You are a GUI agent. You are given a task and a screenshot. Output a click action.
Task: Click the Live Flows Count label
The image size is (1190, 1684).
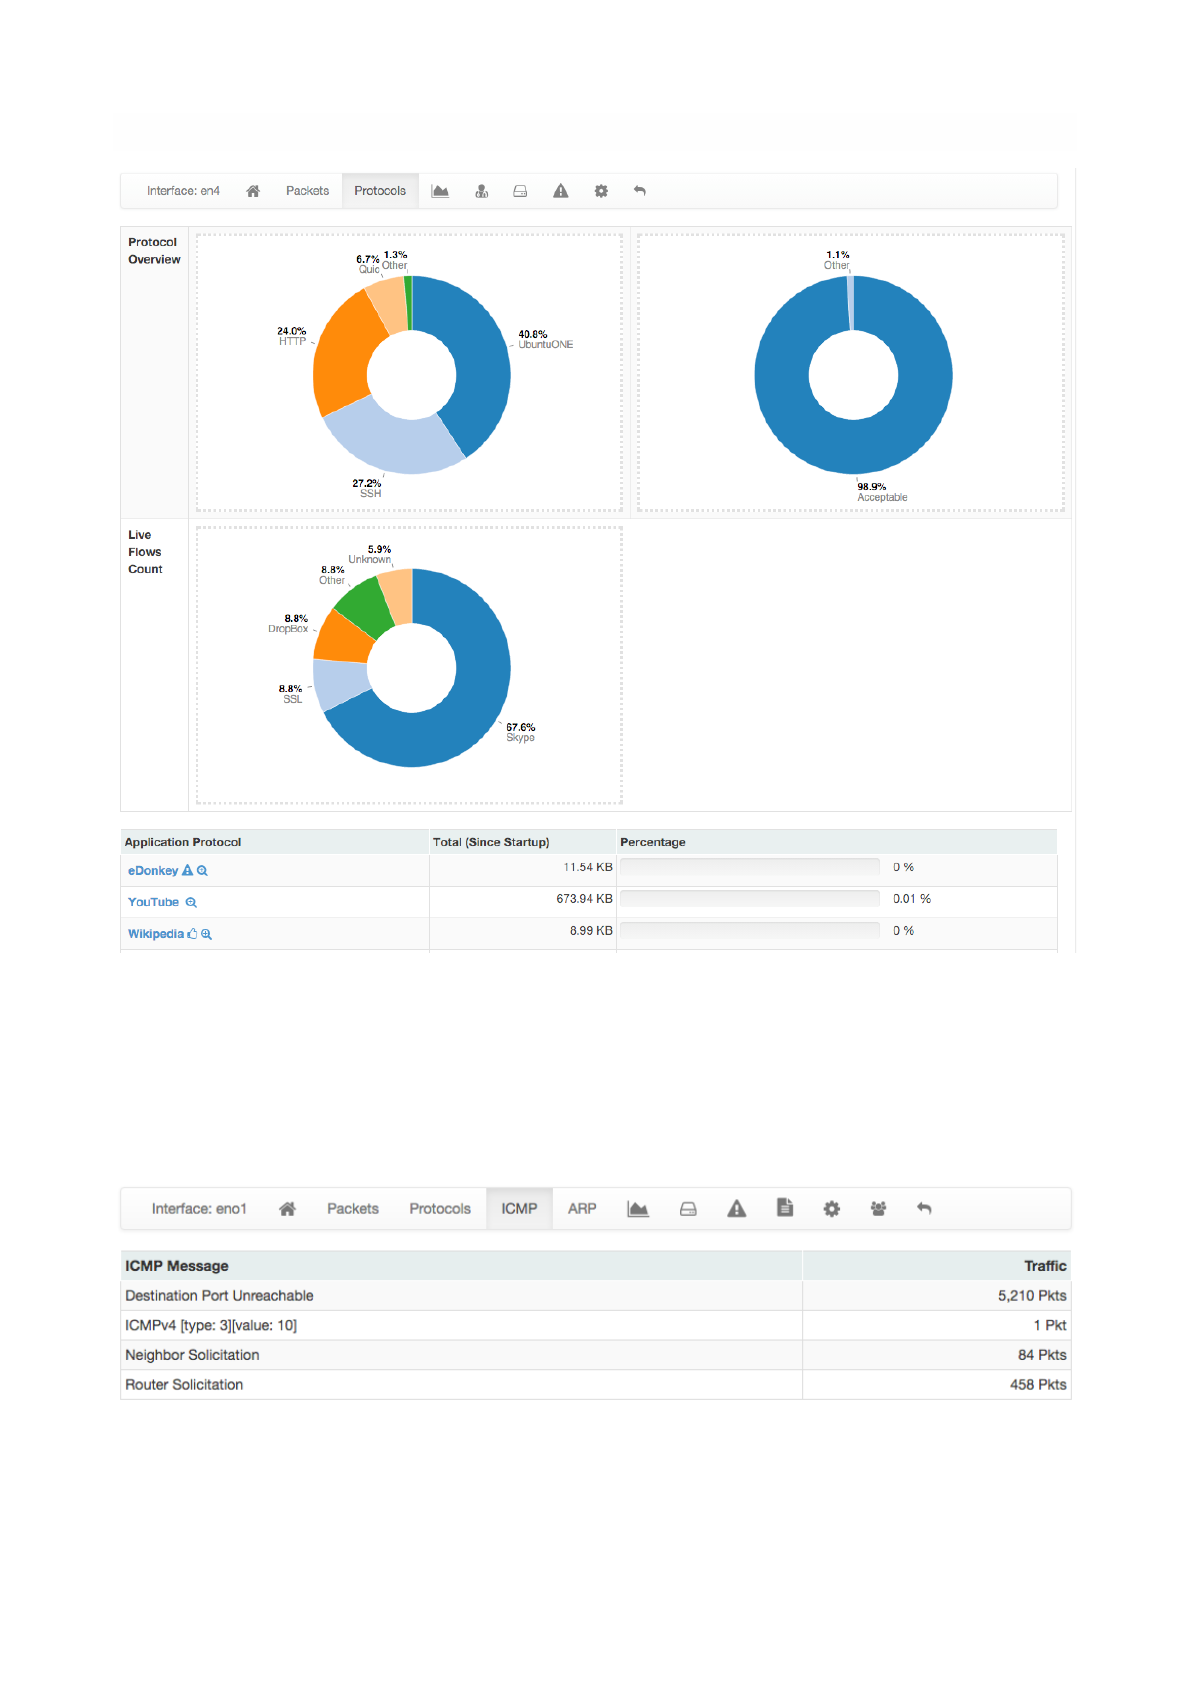coord(145,552)
